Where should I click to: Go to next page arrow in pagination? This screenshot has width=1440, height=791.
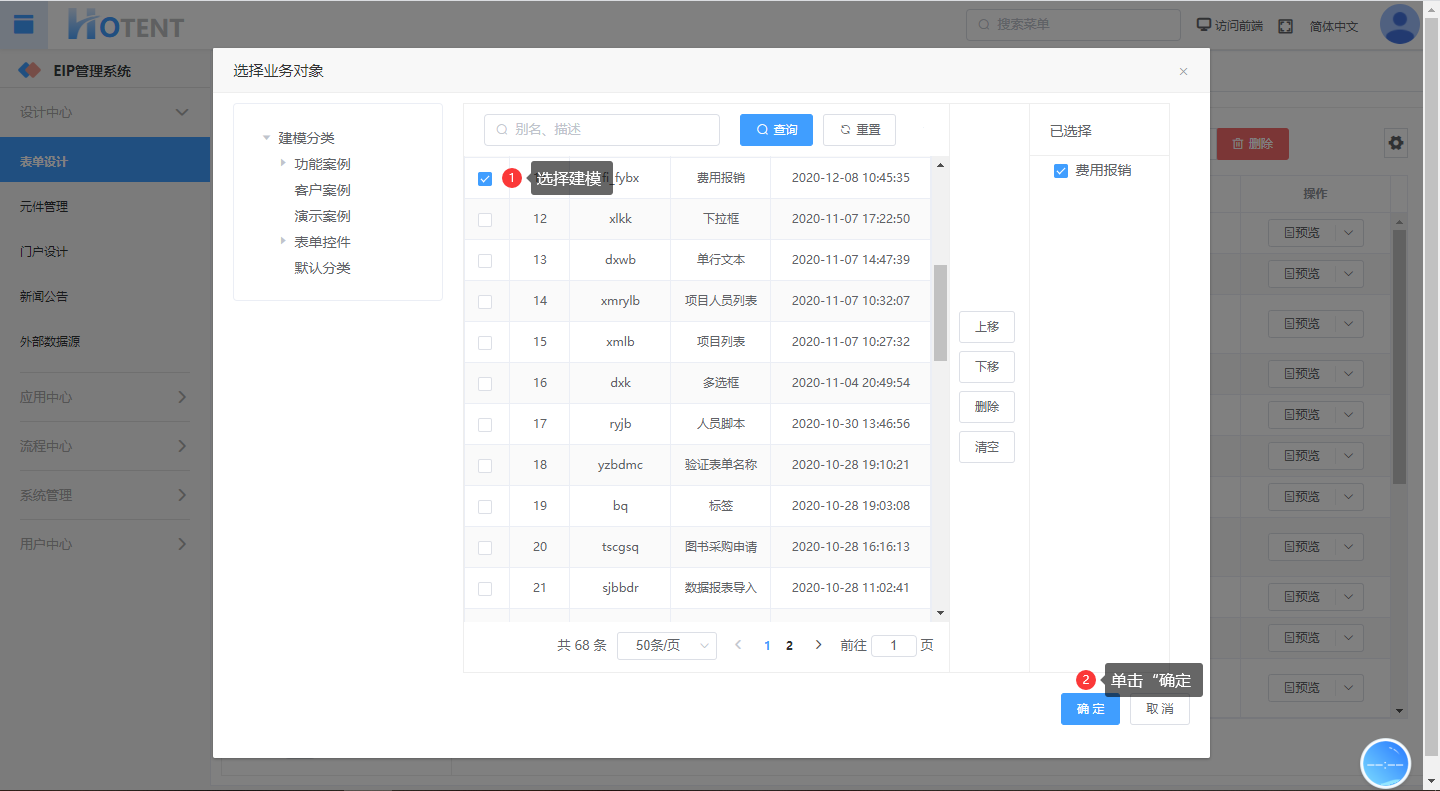click(818, 645)
